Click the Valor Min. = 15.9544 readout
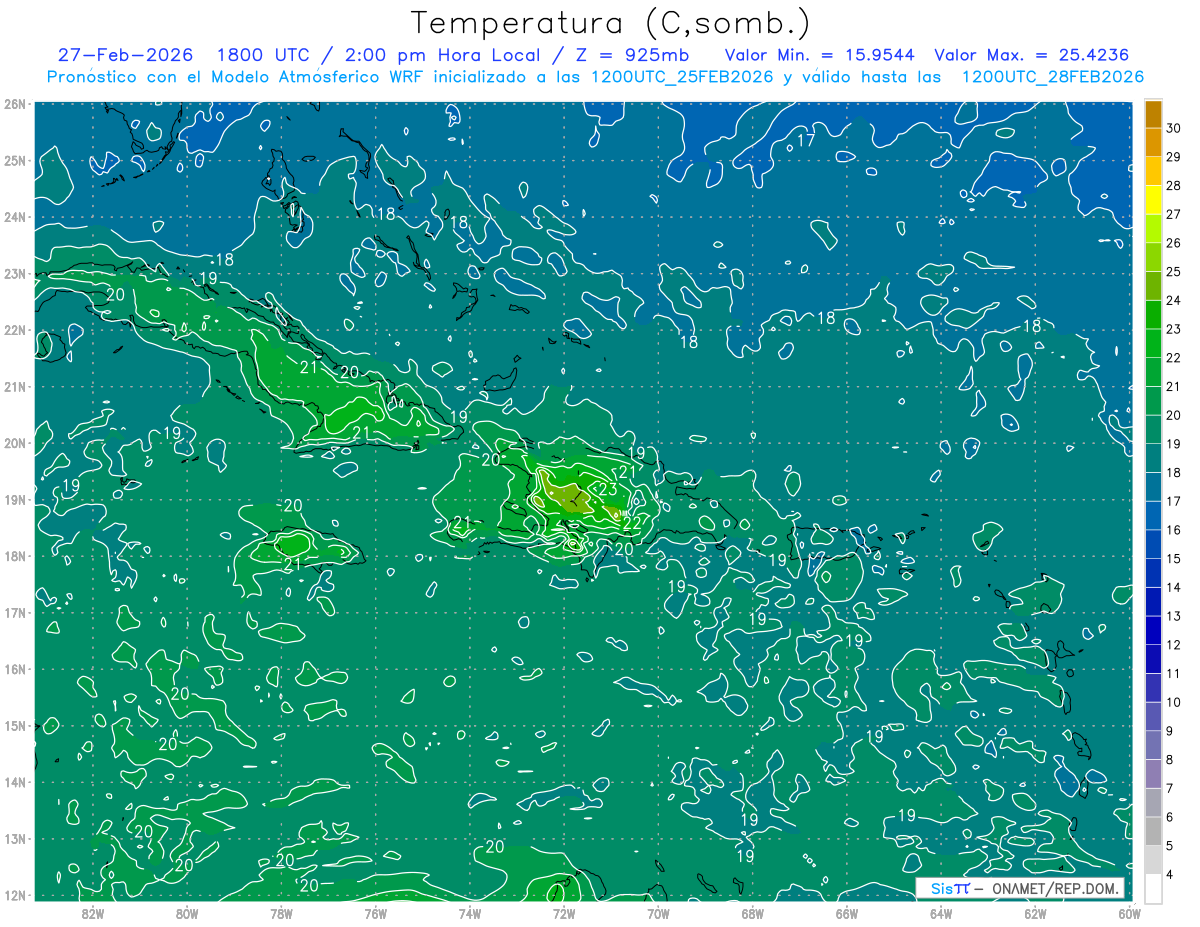Screen dimensions: 1200x927 pos(819,55)
